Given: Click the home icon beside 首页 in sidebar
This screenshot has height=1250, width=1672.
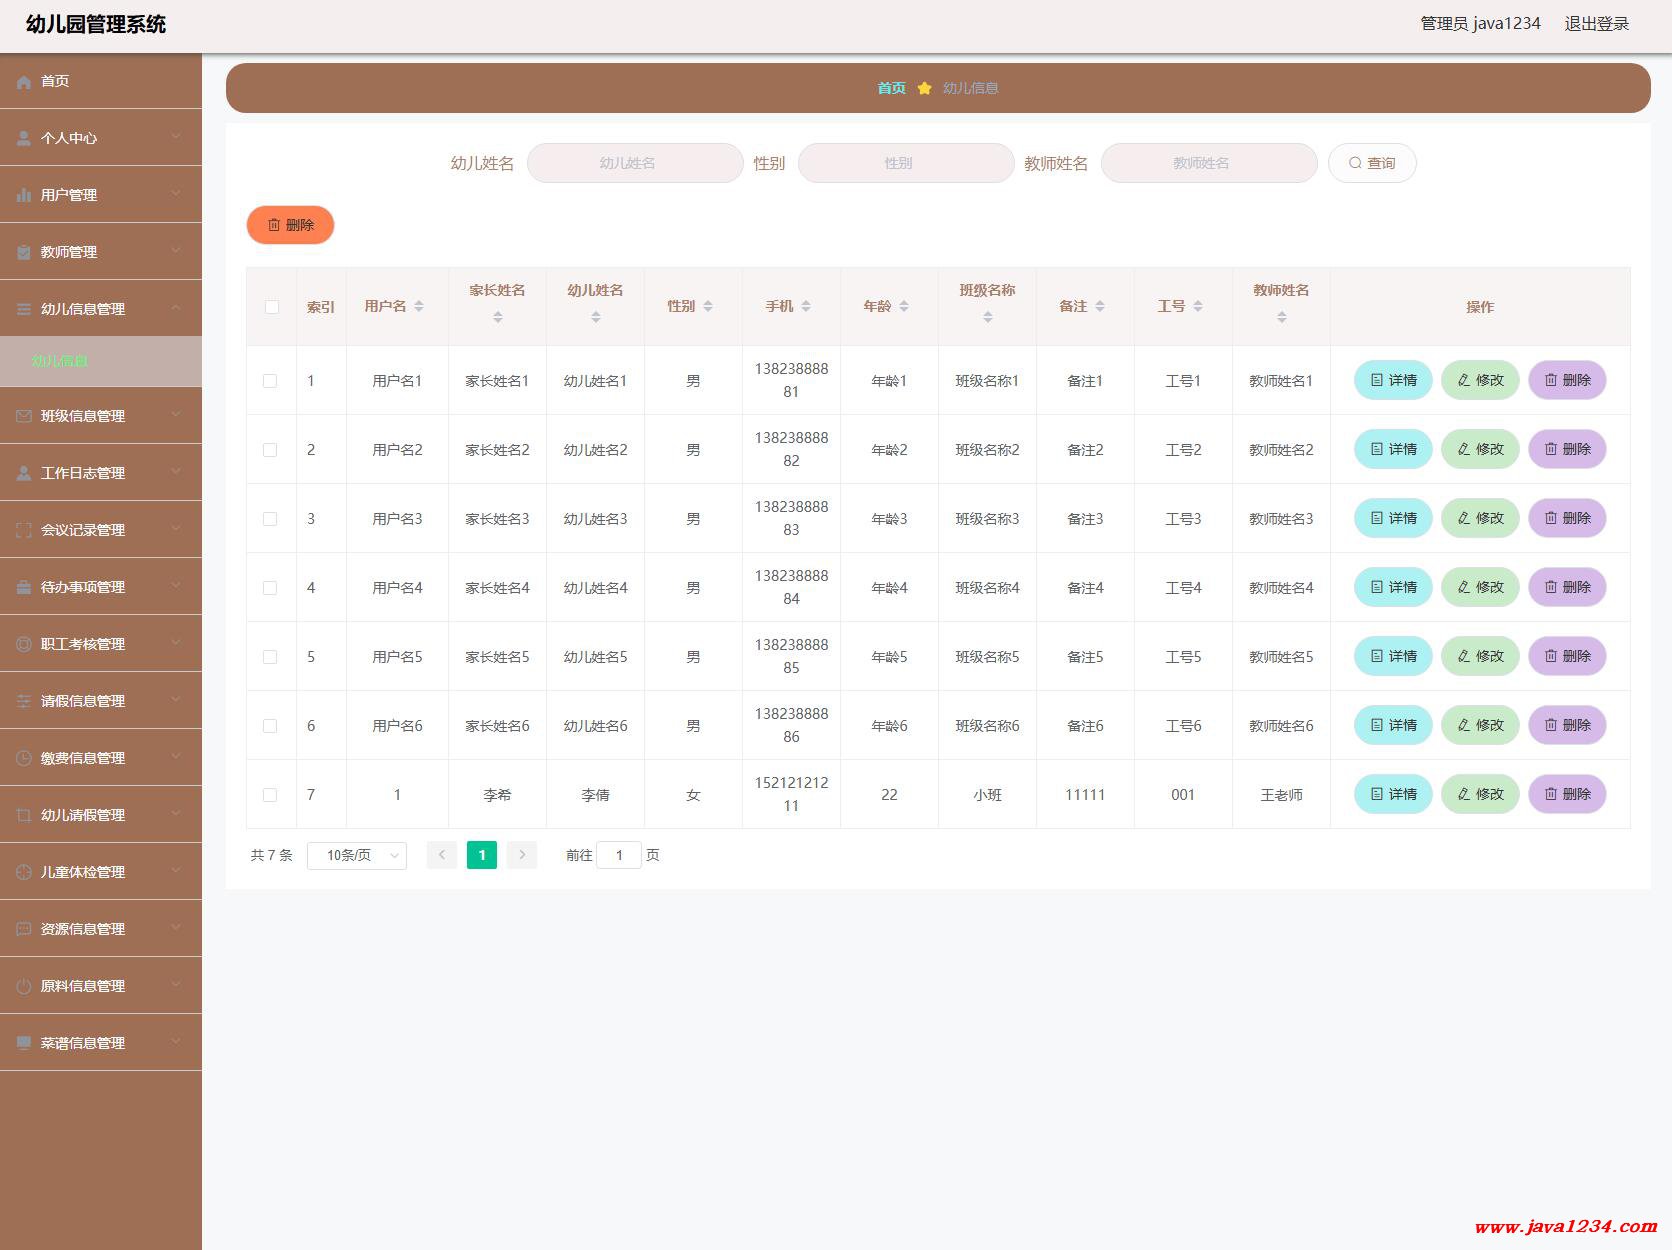Looking at the screenshot, I should [x=24, y=82].
